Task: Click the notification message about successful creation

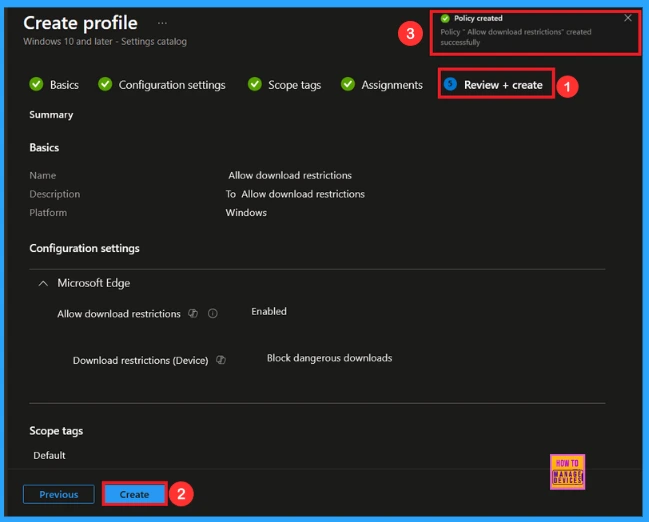Action: (x=516, y=37)
